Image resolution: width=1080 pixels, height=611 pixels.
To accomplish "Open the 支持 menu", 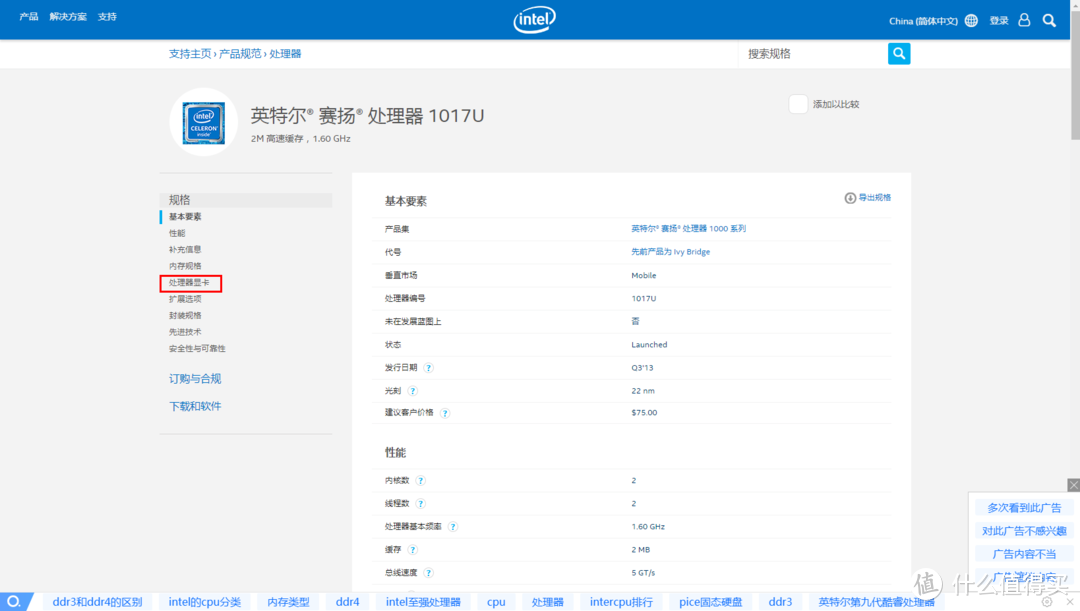I will 107,17.
